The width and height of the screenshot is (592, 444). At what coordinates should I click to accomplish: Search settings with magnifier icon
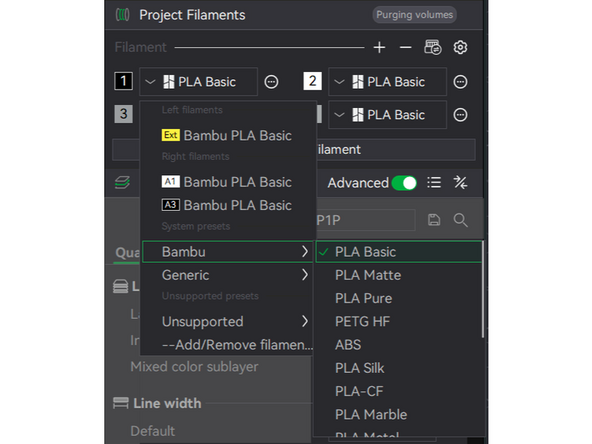[x=461, y=220]
